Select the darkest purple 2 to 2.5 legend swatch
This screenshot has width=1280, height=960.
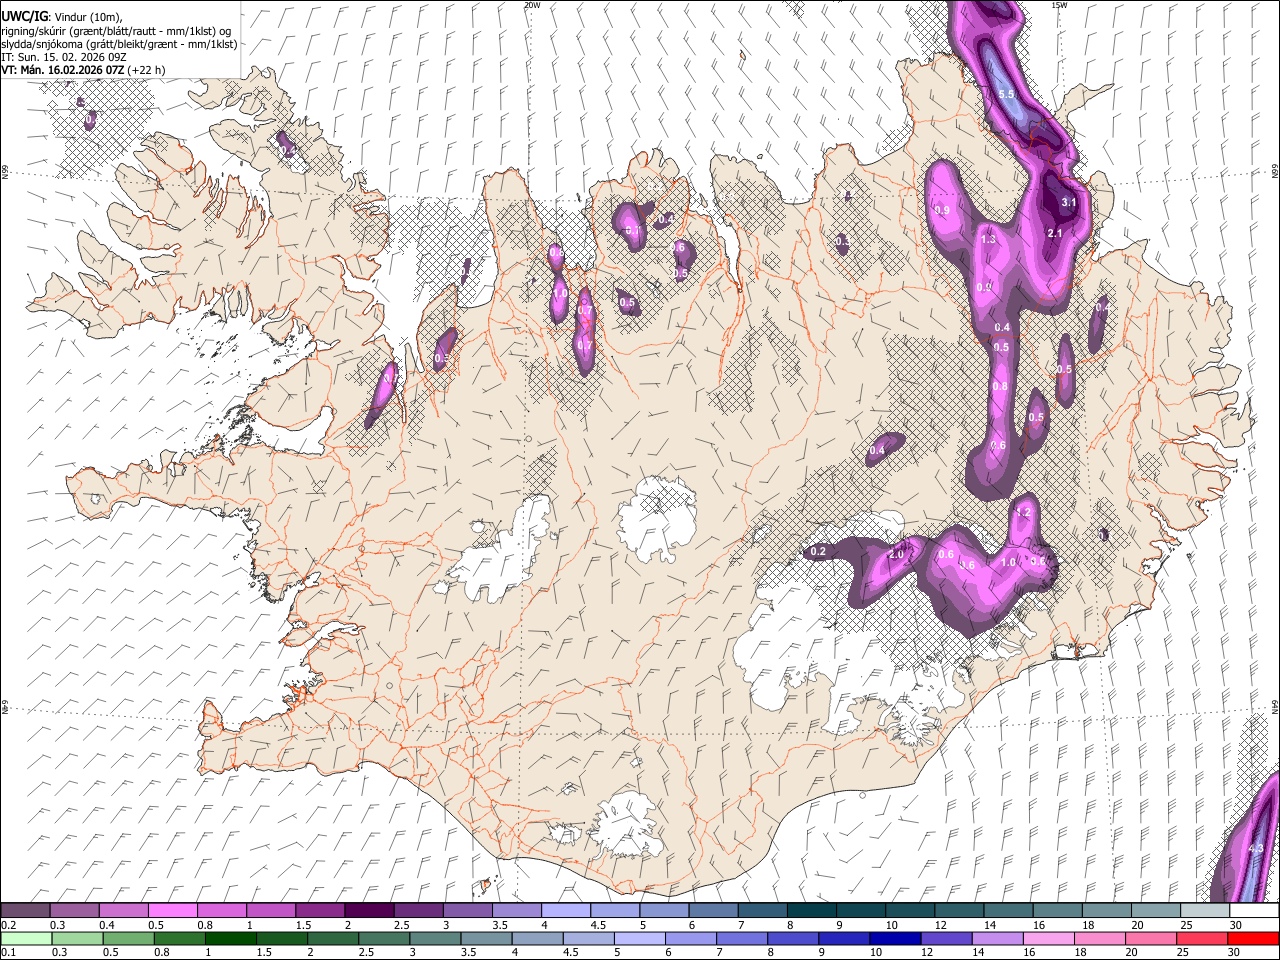coord(369,911)
